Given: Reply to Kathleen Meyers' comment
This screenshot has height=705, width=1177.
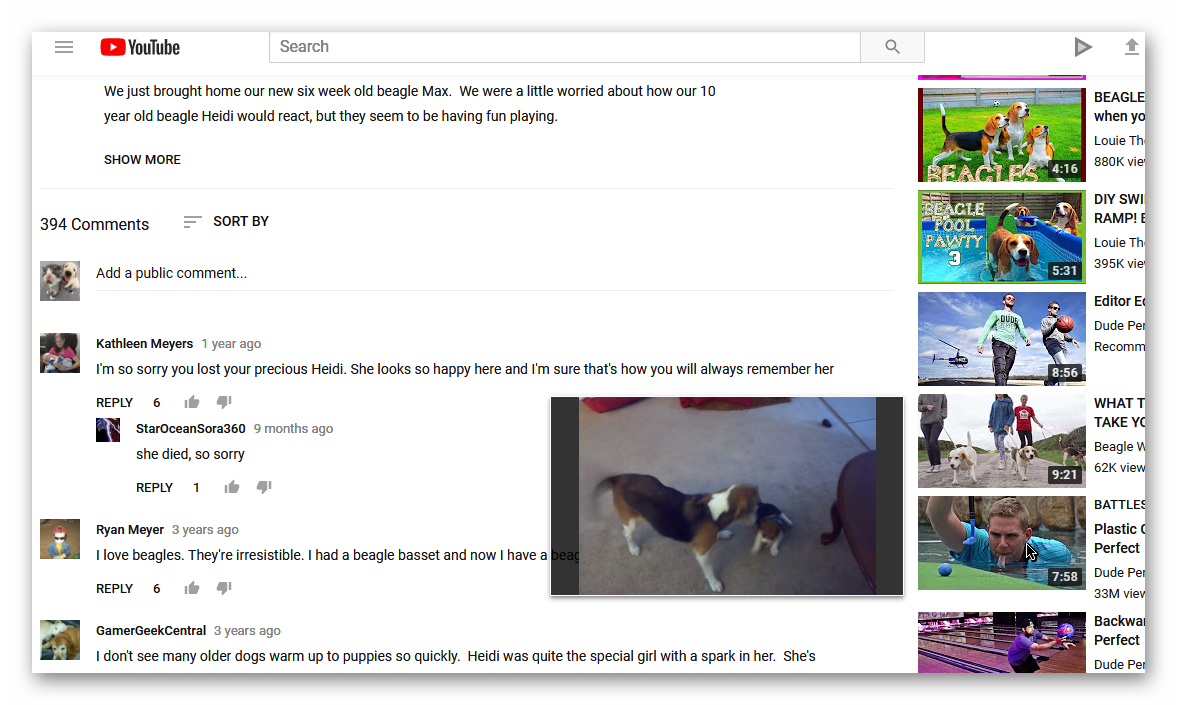Looking at the screenshot, I should 114,402.
